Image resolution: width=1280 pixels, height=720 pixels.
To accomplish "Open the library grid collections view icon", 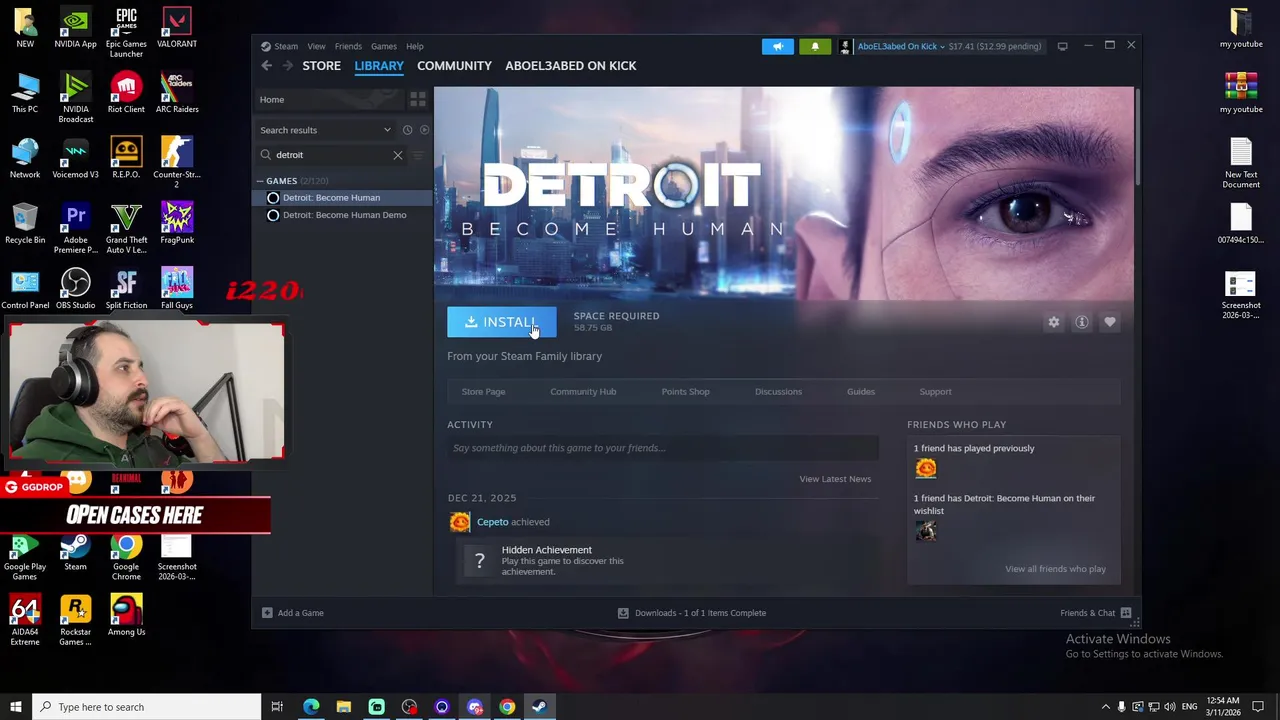I will pyautogui.click(x=418, y=99).
